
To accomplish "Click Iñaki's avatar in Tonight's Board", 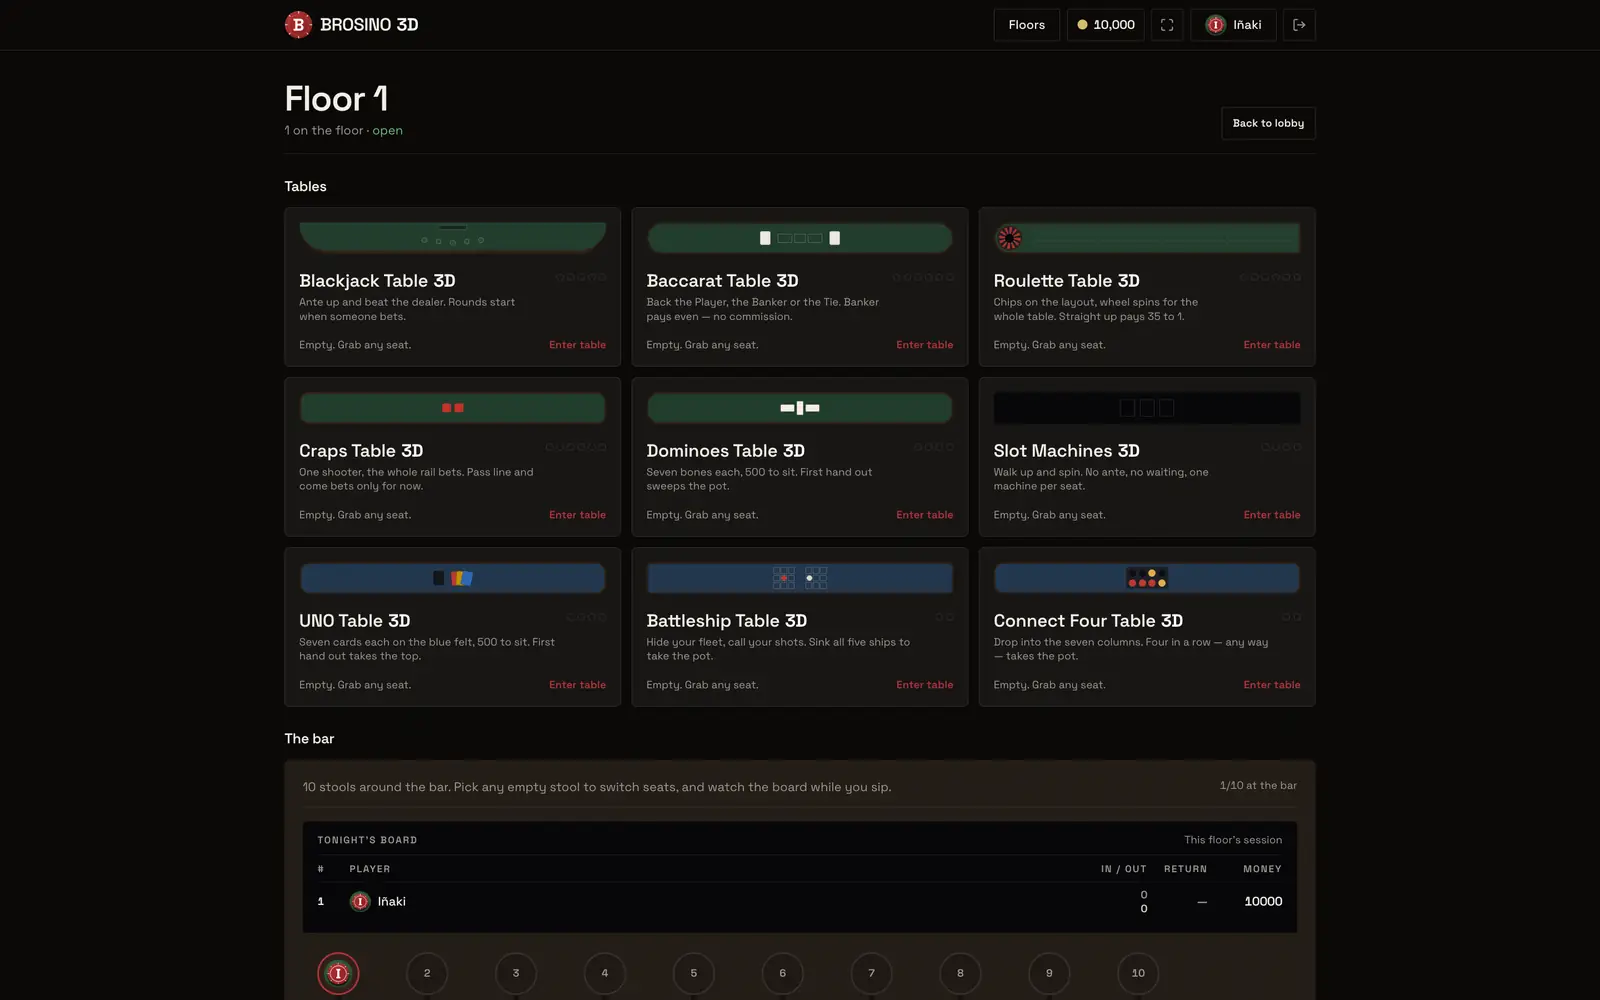I will pyautogui.click(x=360, y=901).
